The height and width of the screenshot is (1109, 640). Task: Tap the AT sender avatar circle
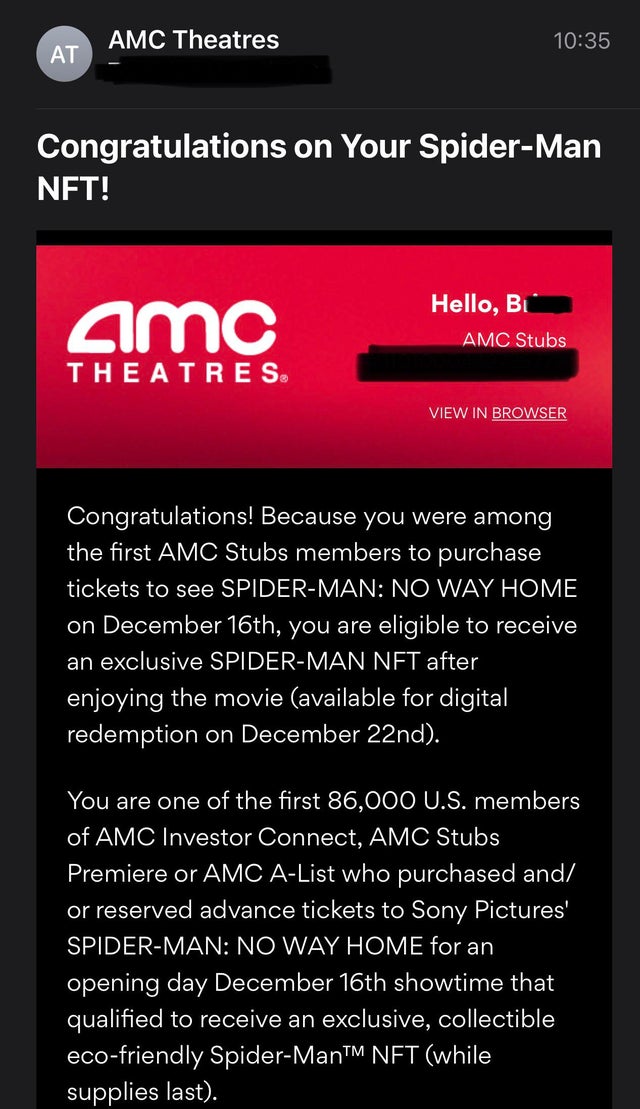coord(64,54)
